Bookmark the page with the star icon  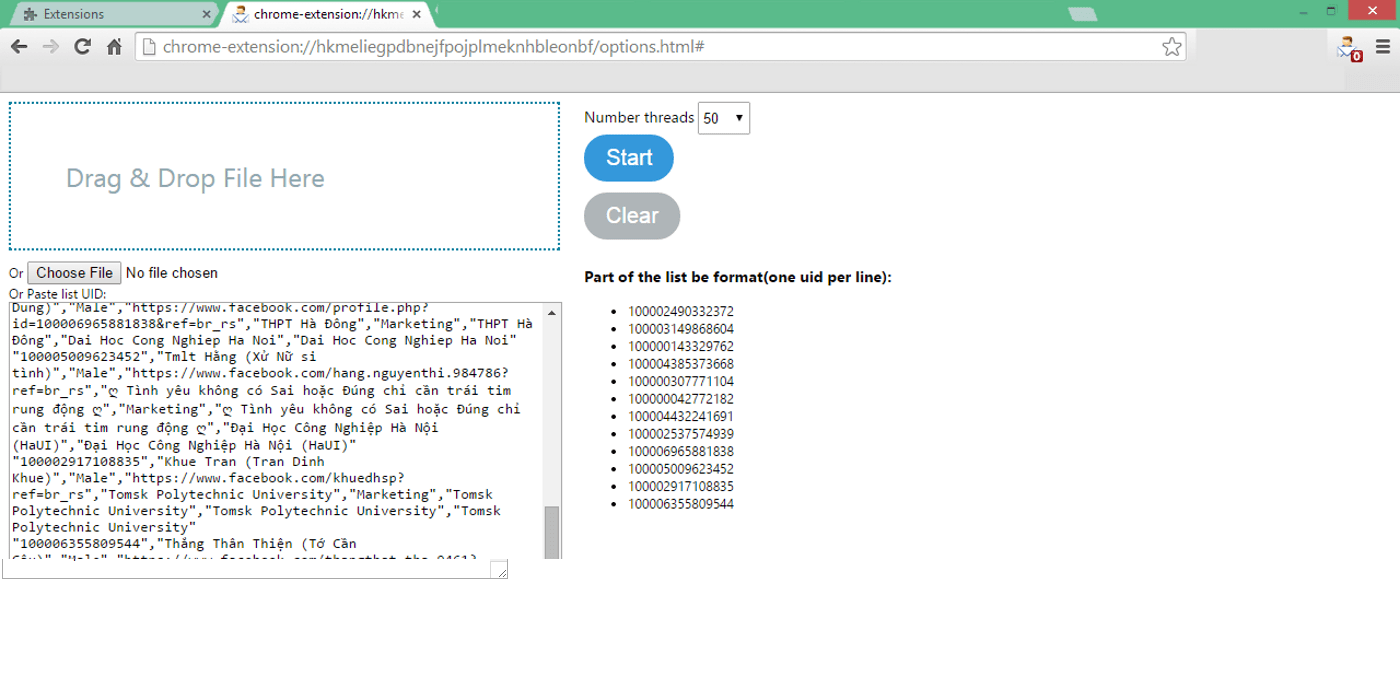[1170, 45]
